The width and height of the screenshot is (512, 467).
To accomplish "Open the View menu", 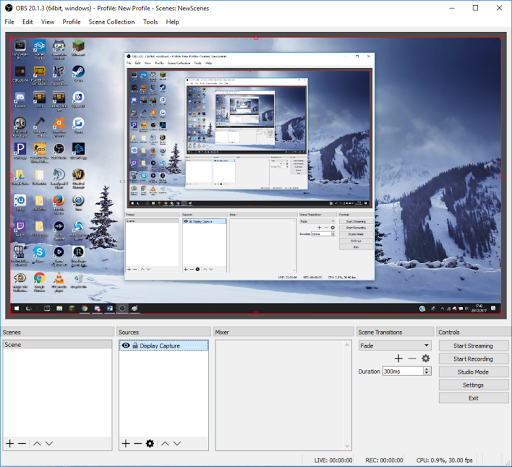I will 48,22.
